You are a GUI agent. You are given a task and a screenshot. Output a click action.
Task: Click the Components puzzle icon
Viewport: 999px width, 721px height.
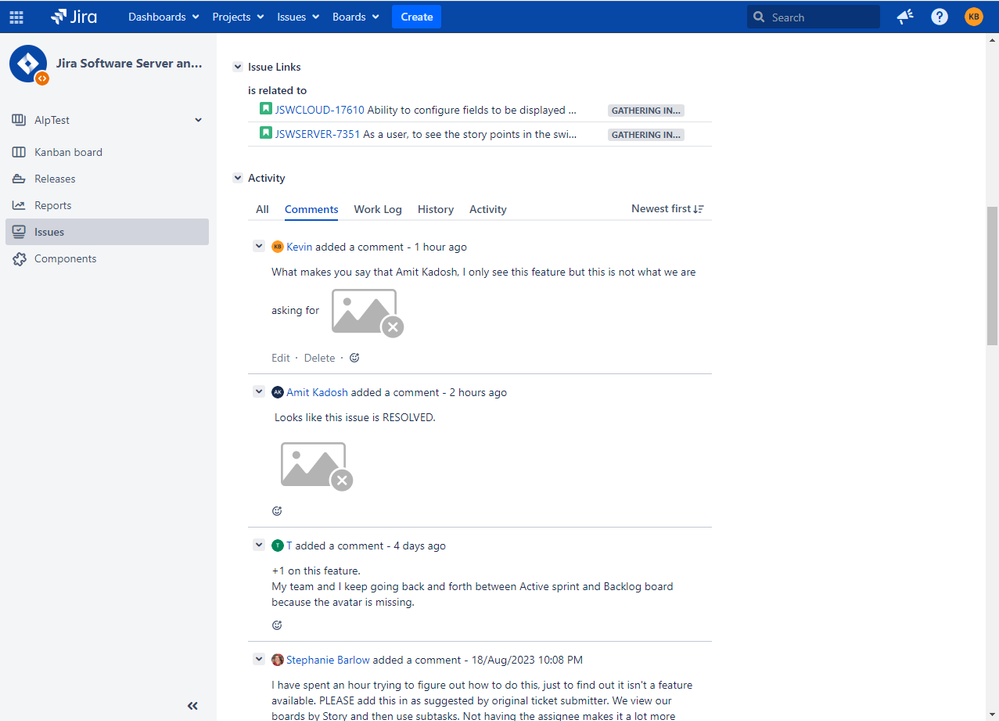pyautogui.click(x=19, y=259)
